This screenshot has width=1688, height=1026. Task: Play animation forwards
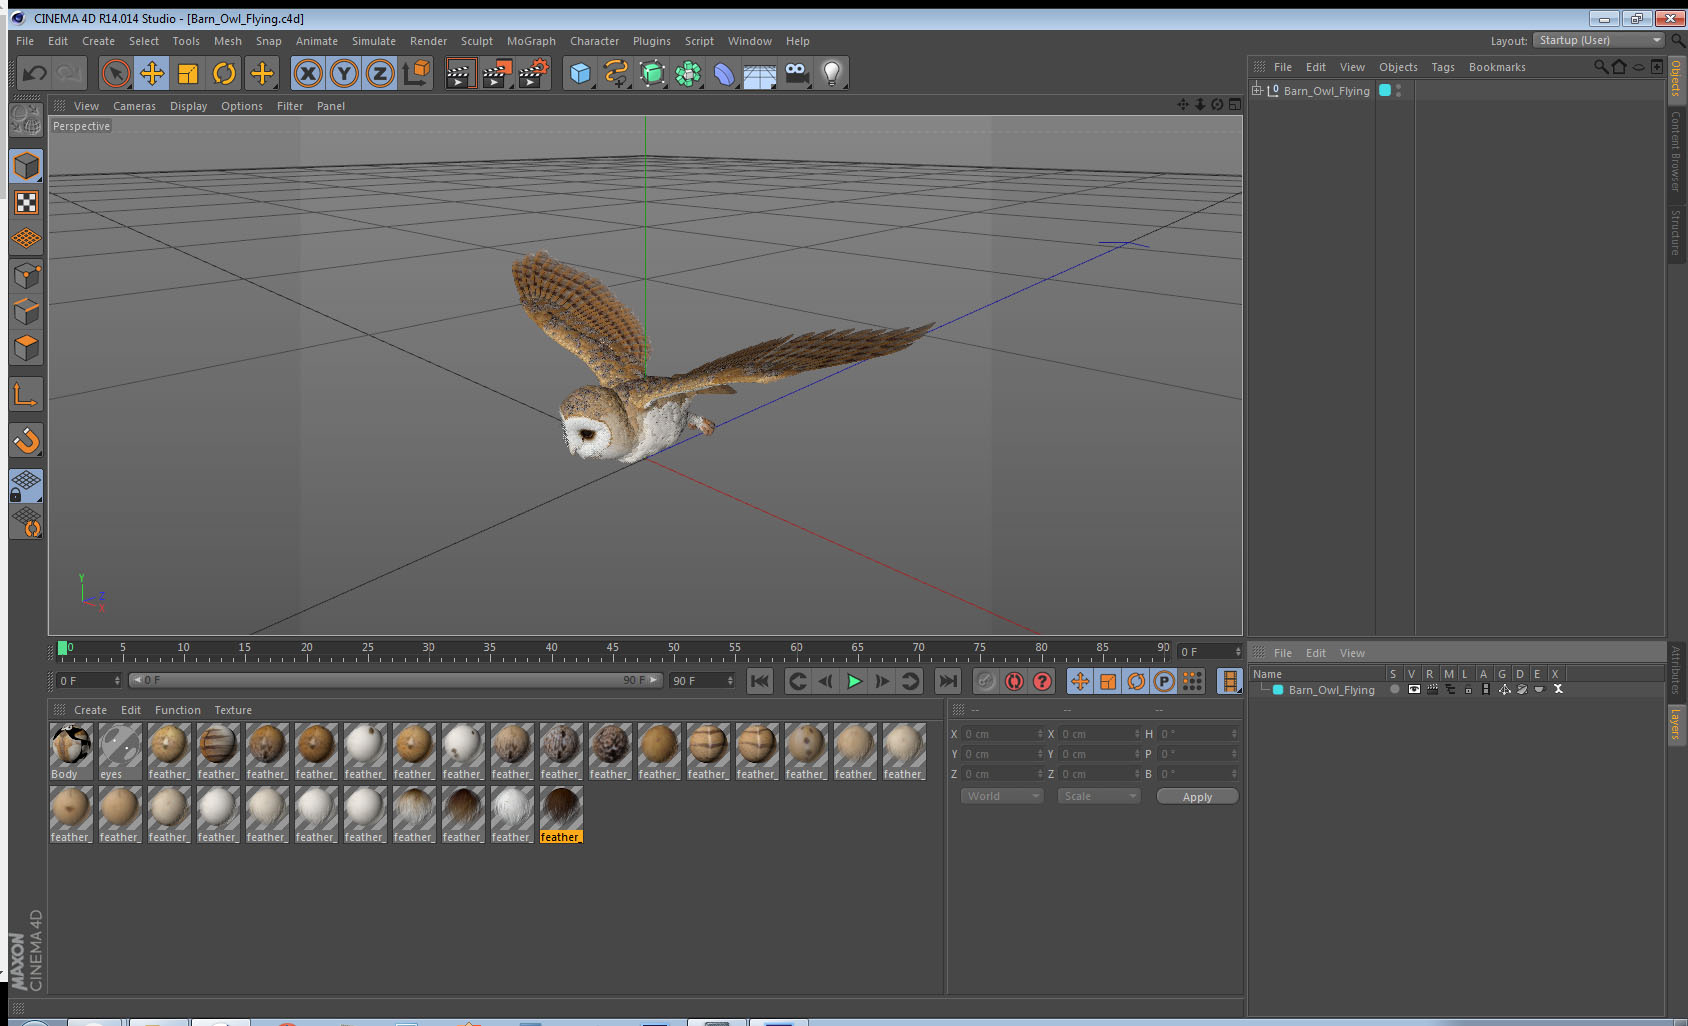[x=854, y=681]
